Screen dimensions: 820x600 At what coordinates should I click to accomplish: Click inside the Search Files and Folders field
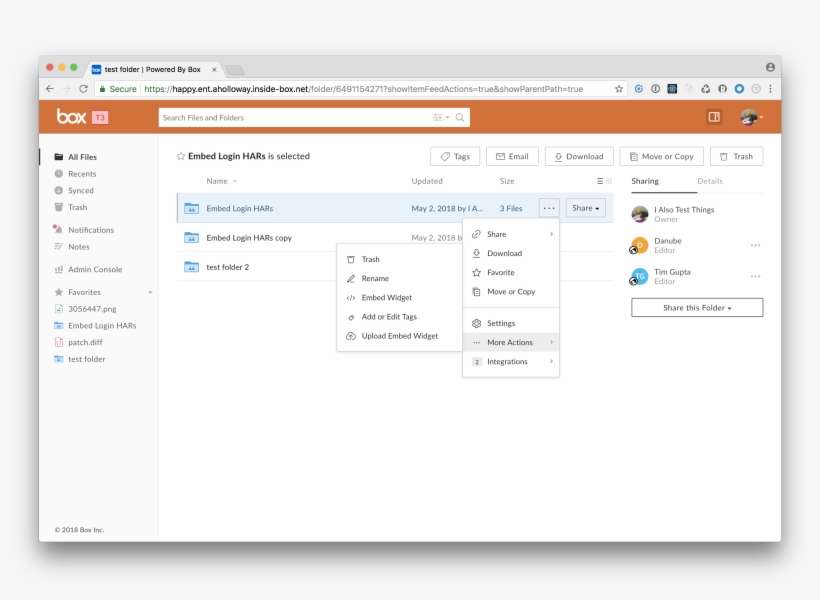280,117
